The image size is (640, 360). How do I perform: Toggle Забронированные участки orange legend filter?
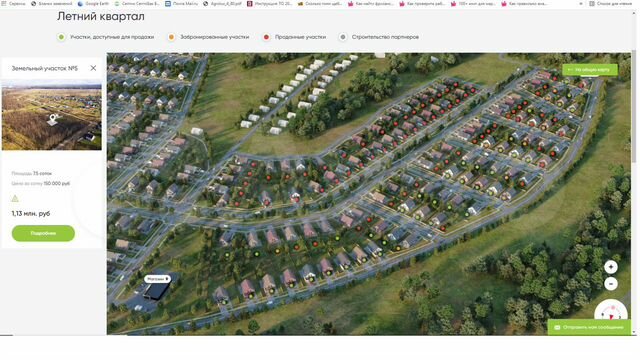(209, 37)
